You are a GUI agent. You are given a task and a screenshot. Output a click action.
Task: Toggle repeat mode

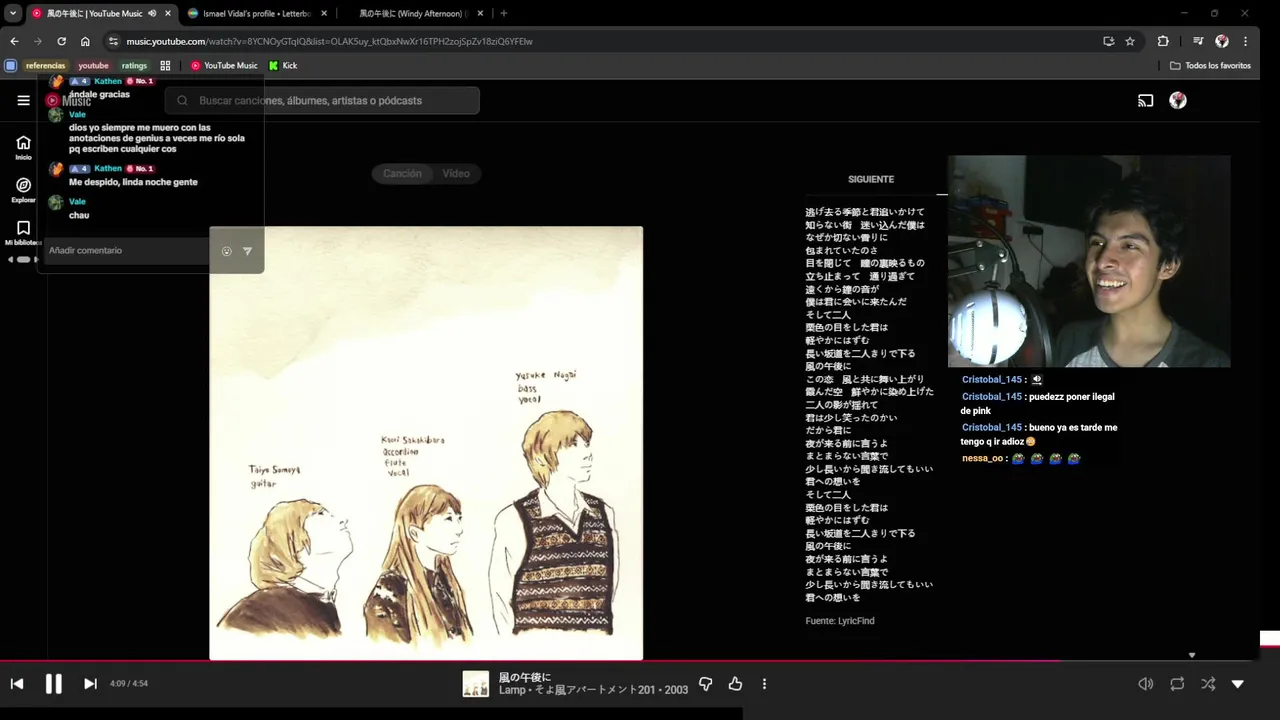tap(1177, 684)
